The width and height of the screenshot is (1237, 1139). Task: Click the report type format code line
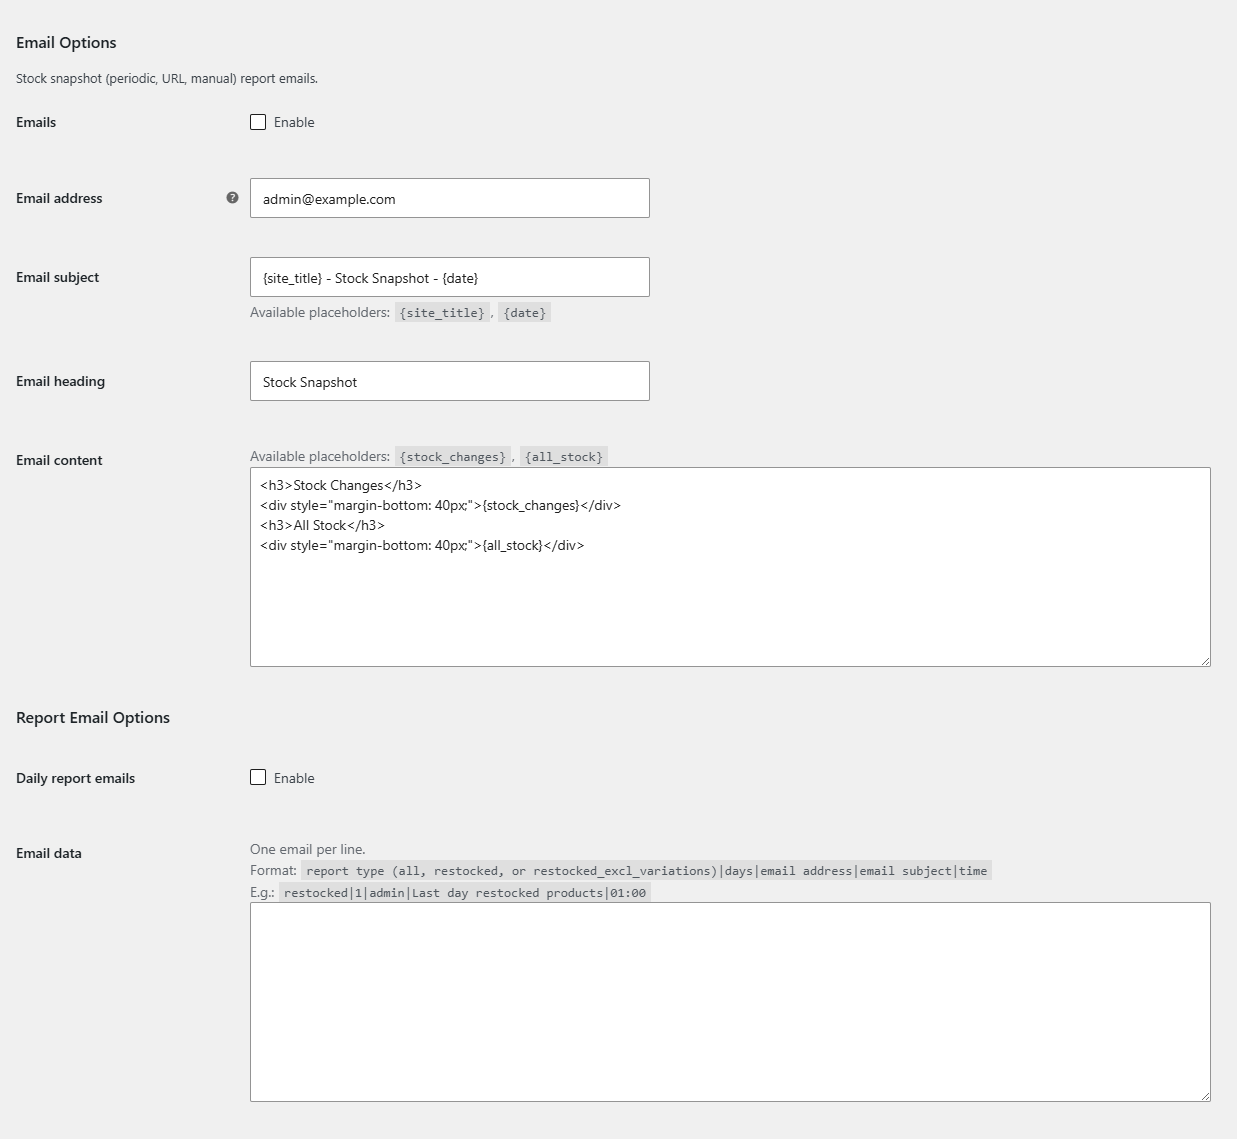(x=647, y=871)
